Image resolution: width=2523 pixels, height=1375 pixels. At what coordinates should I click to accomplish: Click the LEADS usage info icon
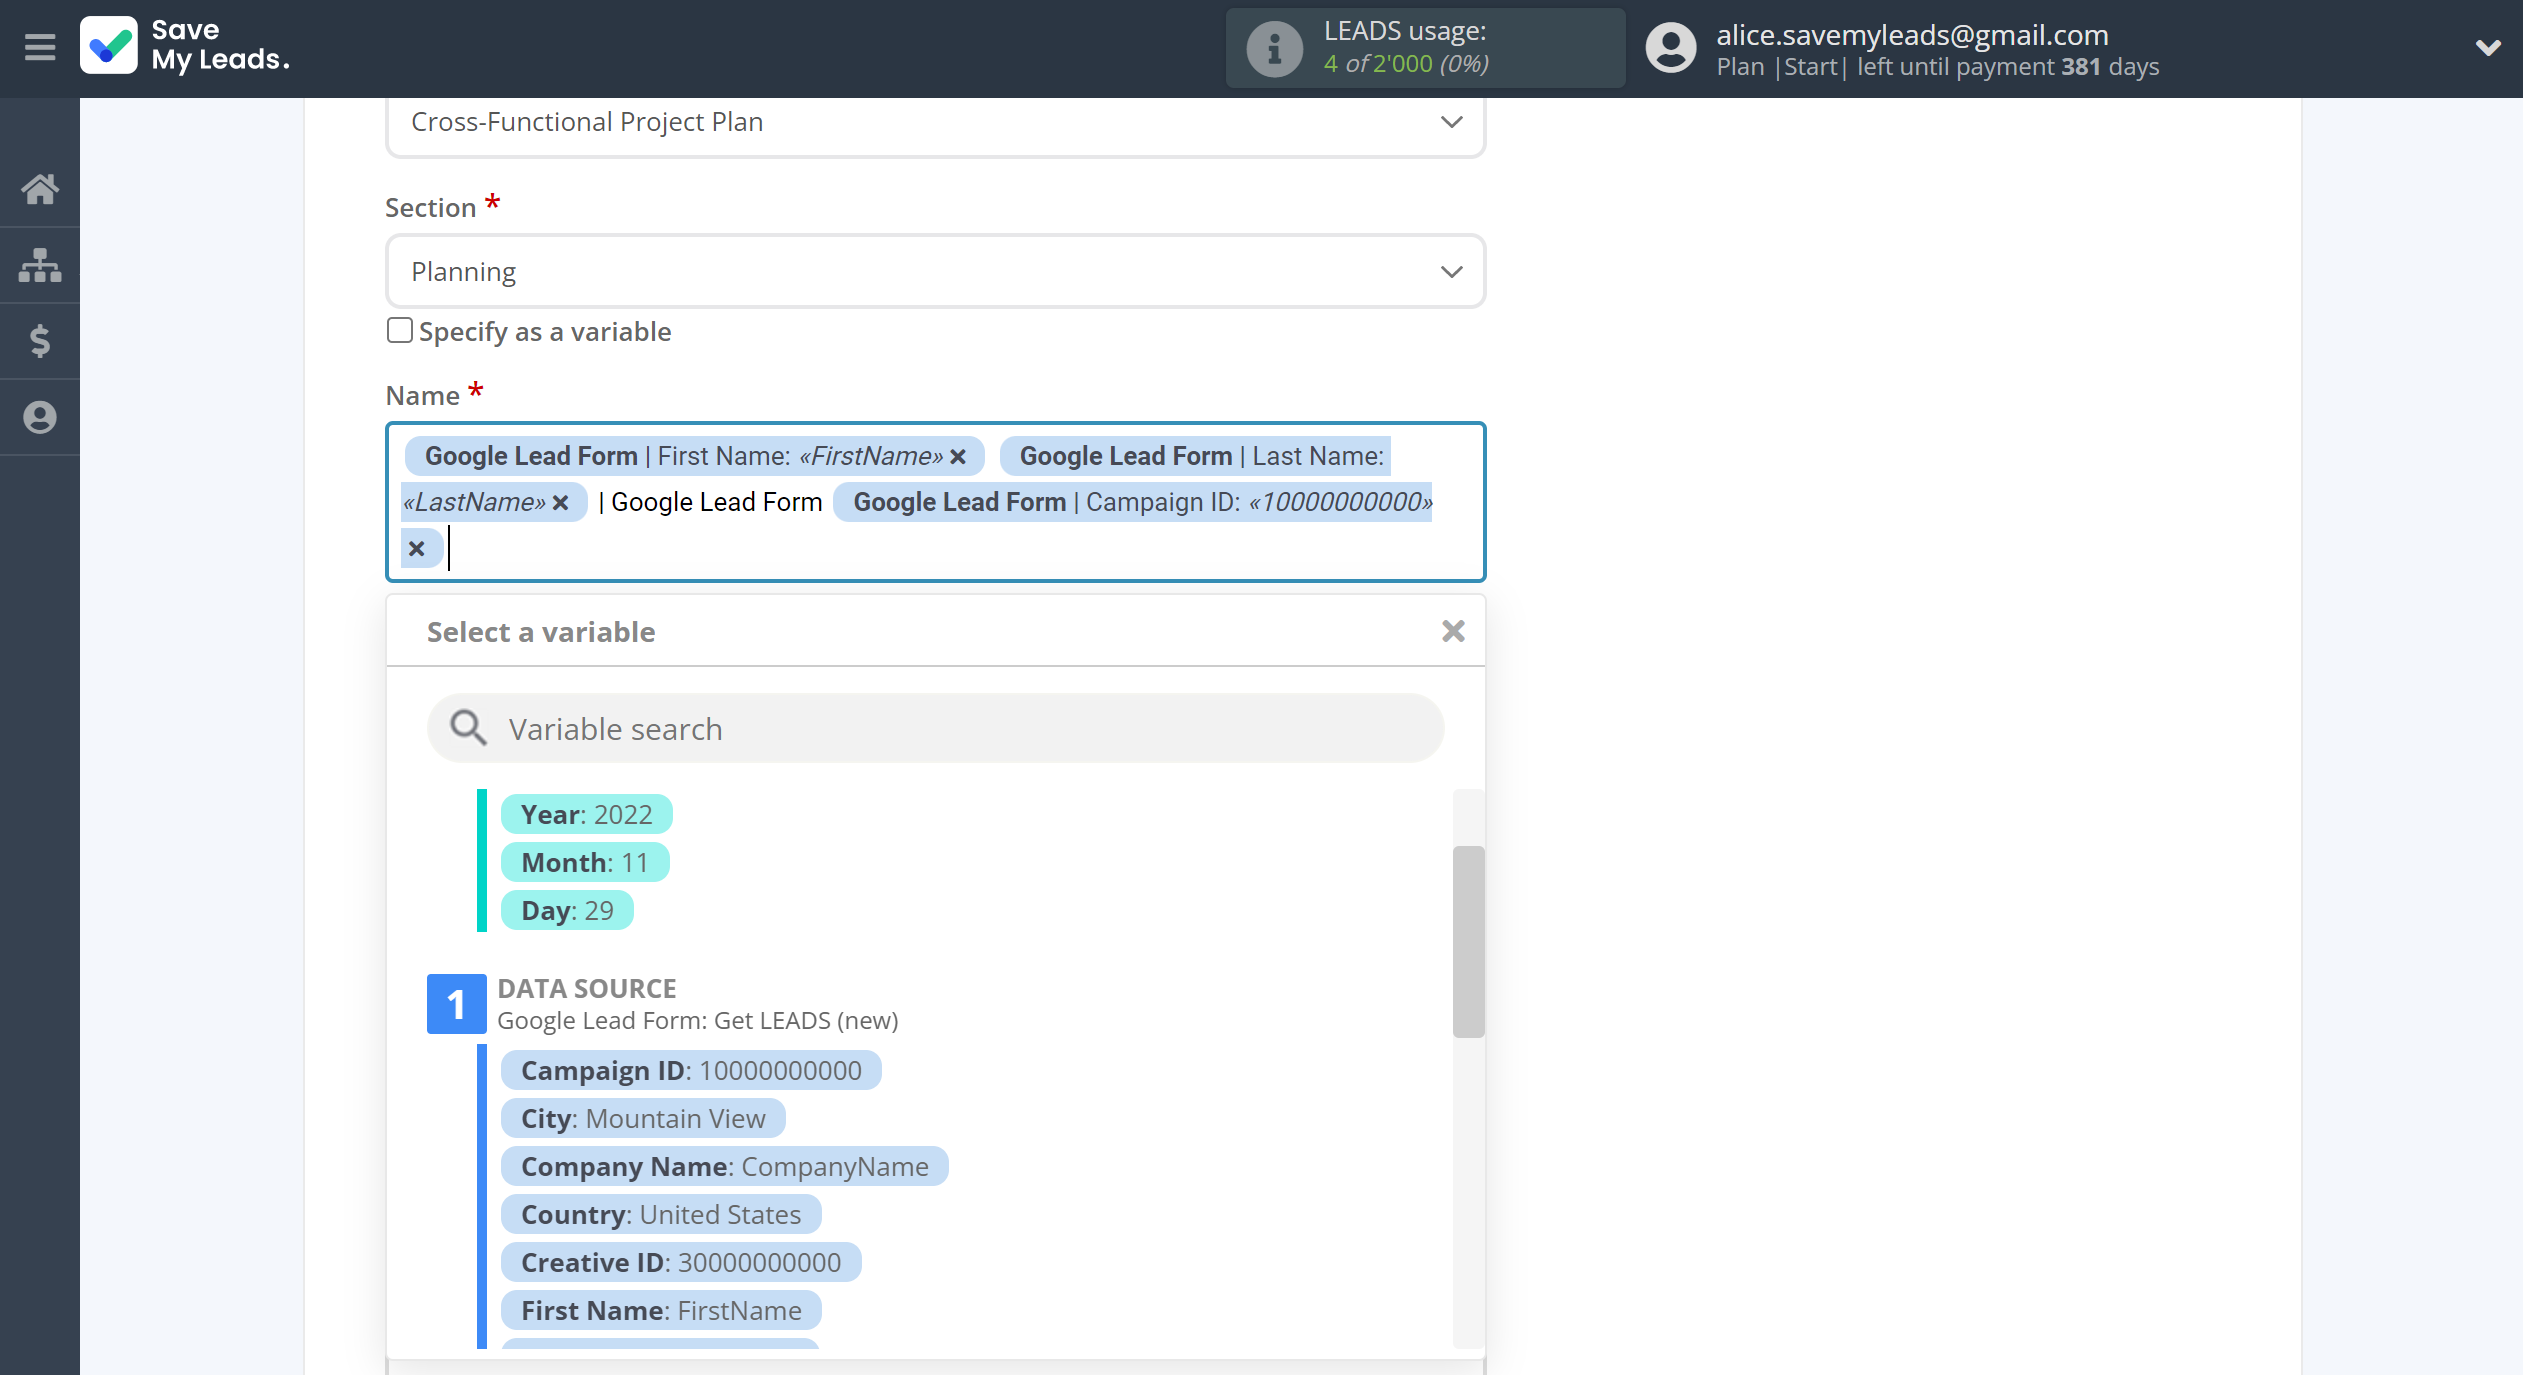click(1274, 48)
